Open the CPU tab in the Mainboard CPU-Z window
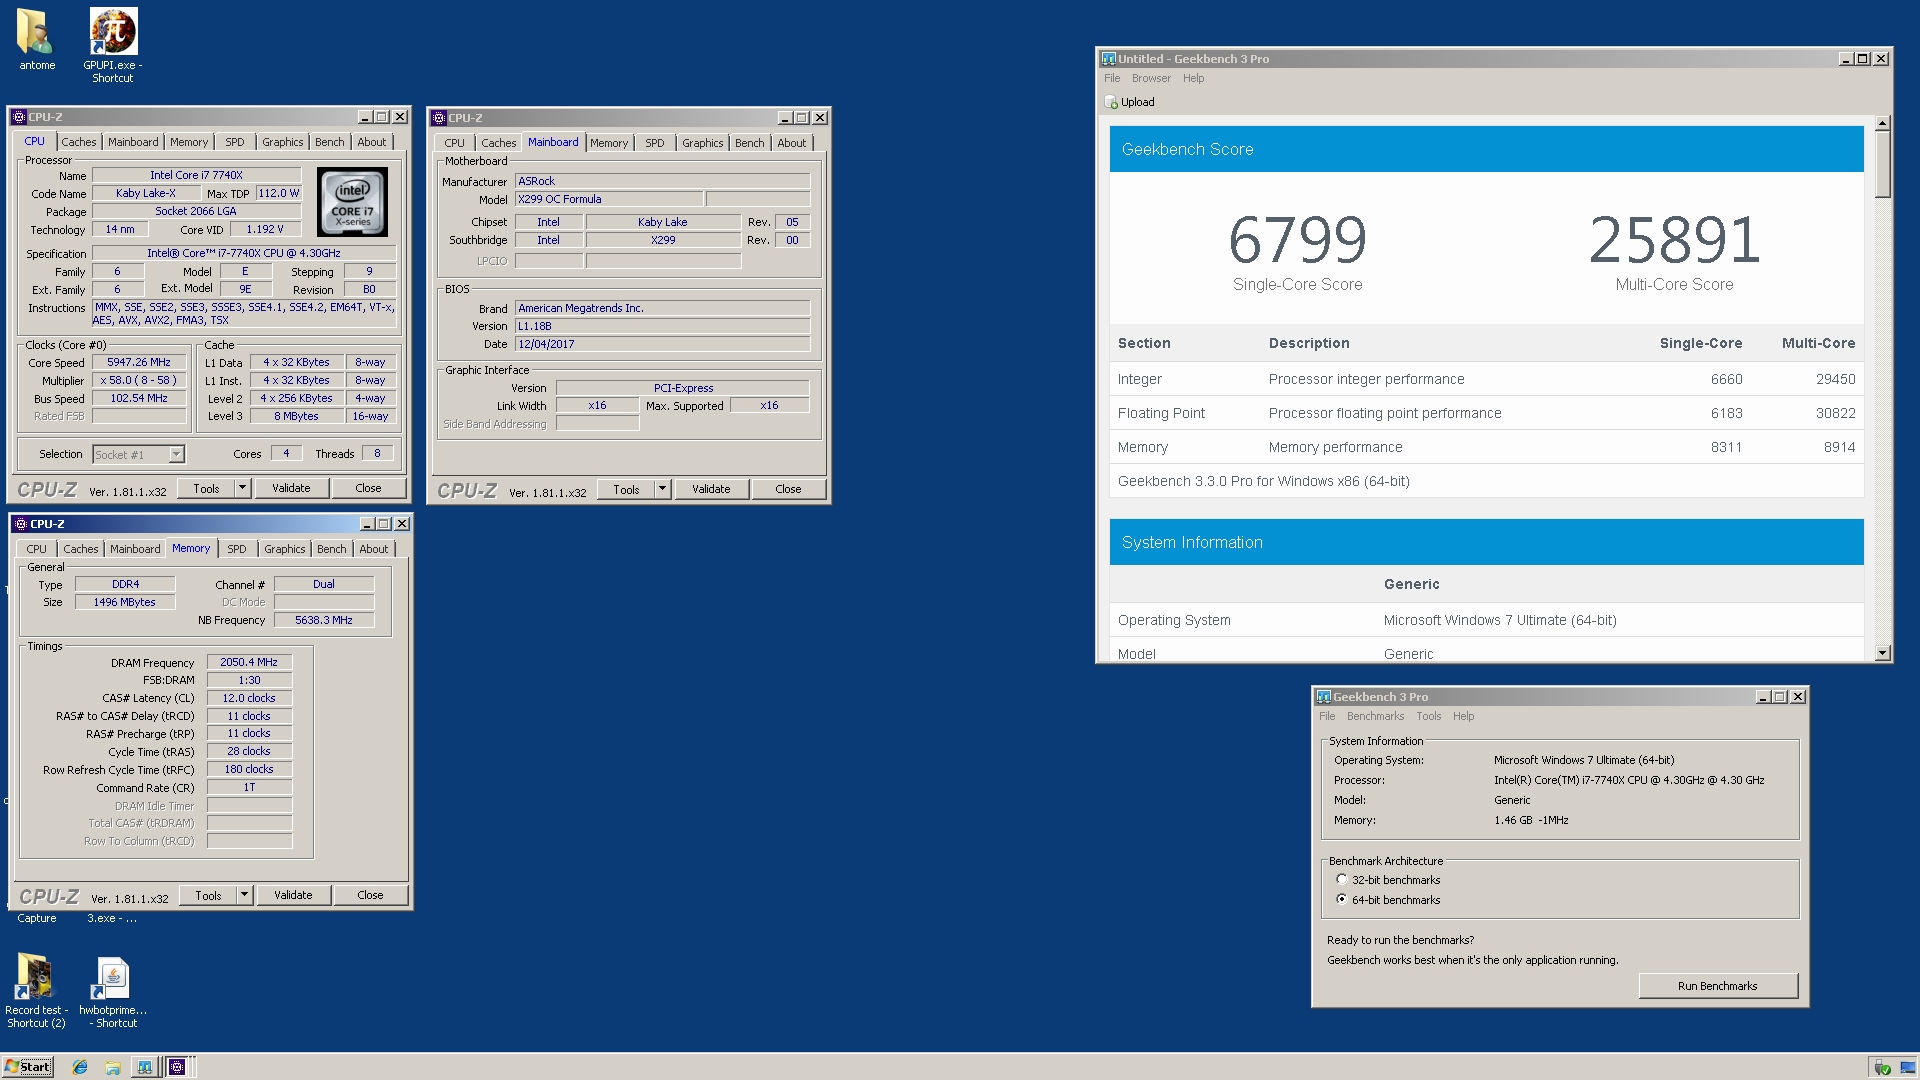 pos(455,143)
